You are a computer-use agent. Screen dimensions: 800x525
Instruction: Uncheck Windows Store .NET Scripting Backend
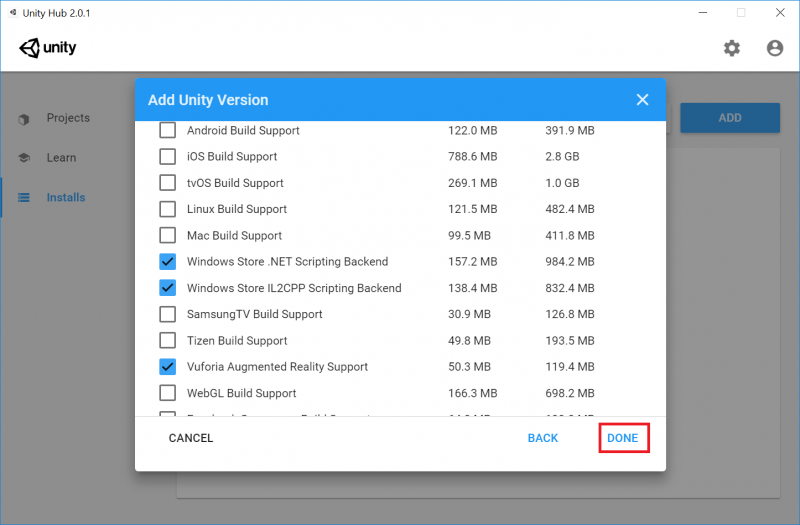click(167, 261)
